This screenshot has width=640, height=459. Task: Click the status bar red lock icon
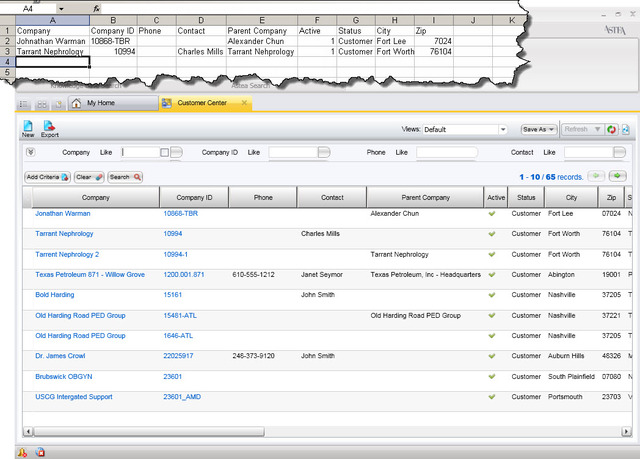(40, 452)
